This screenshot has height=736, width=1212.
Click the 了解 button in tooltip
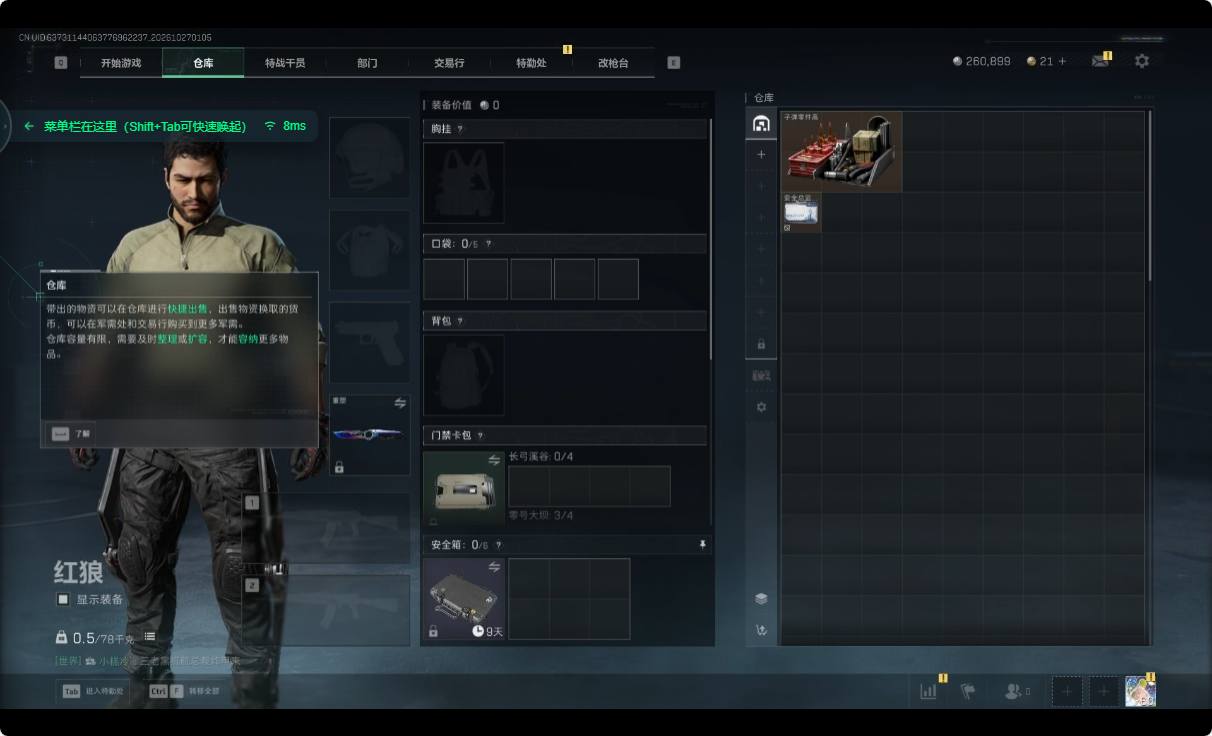click(x=71, y=434)
